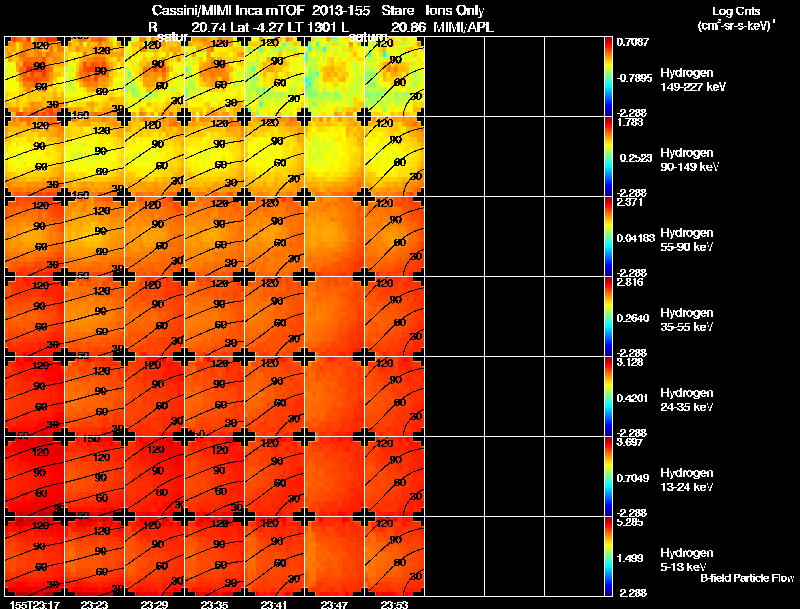Choose the 5-13 keV panel at 23:35
This screenshot has width=800, height=609.
[214, 556]
